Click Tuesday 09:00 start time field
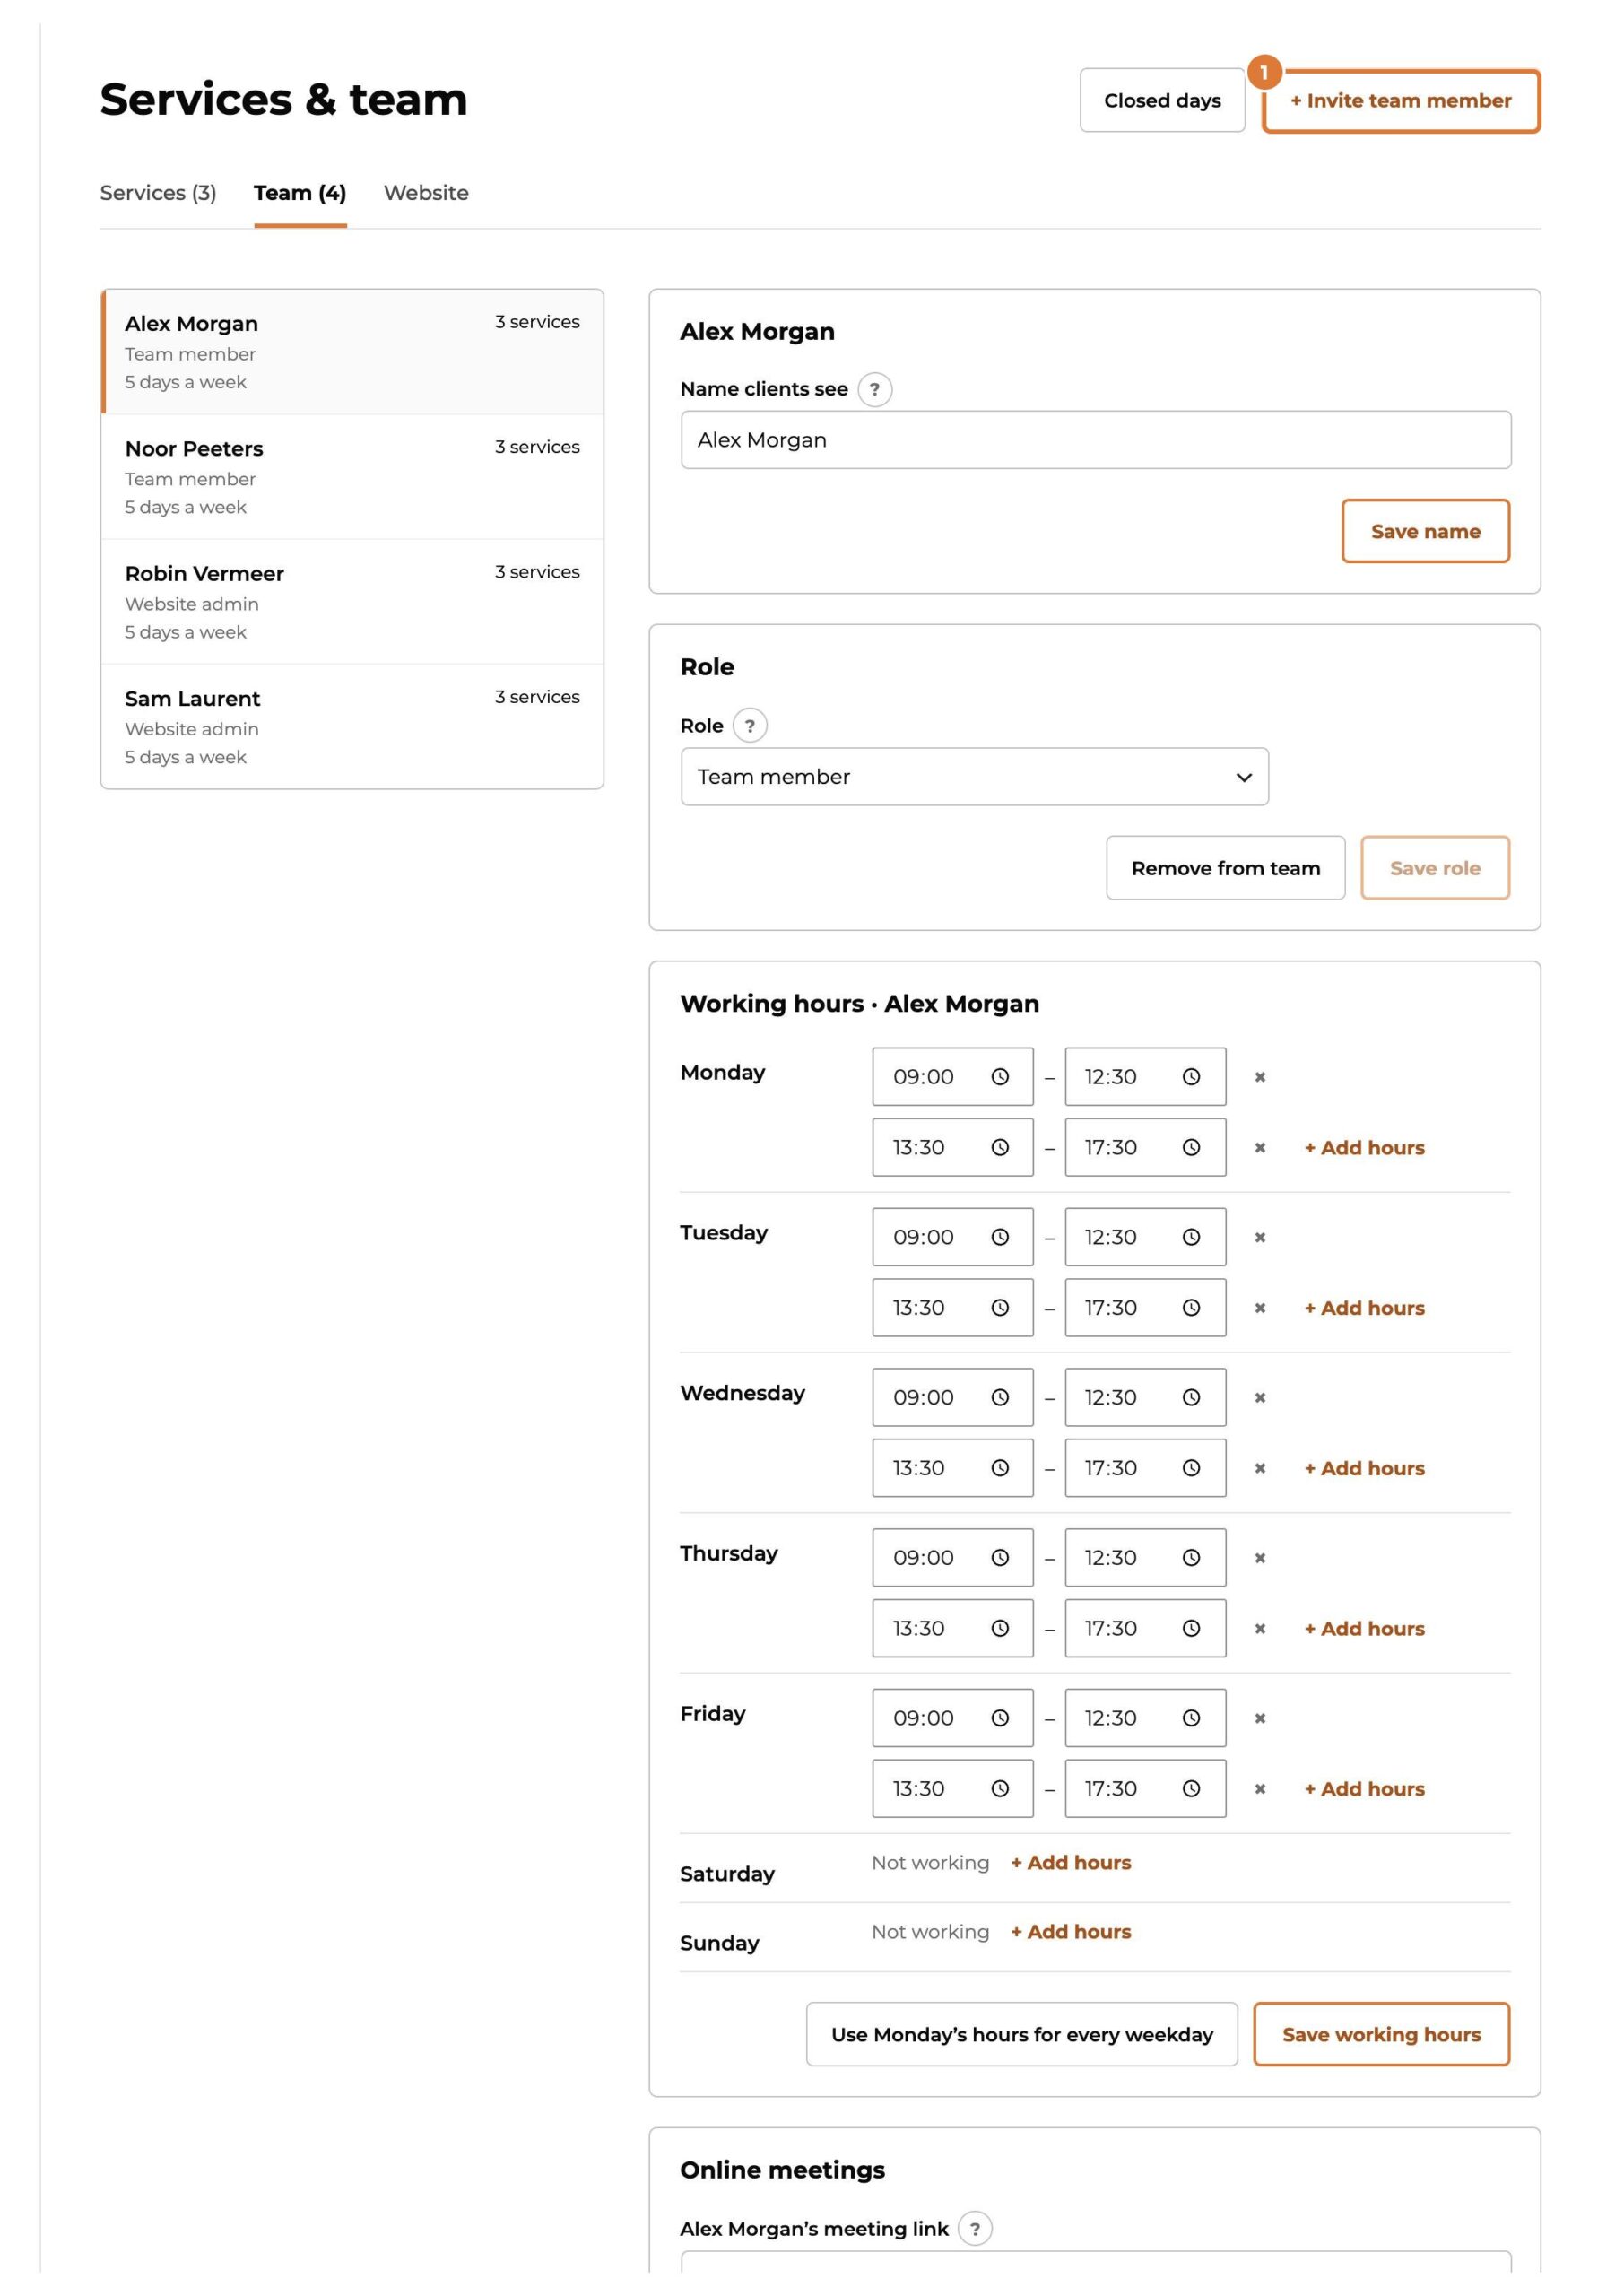The height and width of the screenshot is (2296, 1624). (x=952, y=1238)
